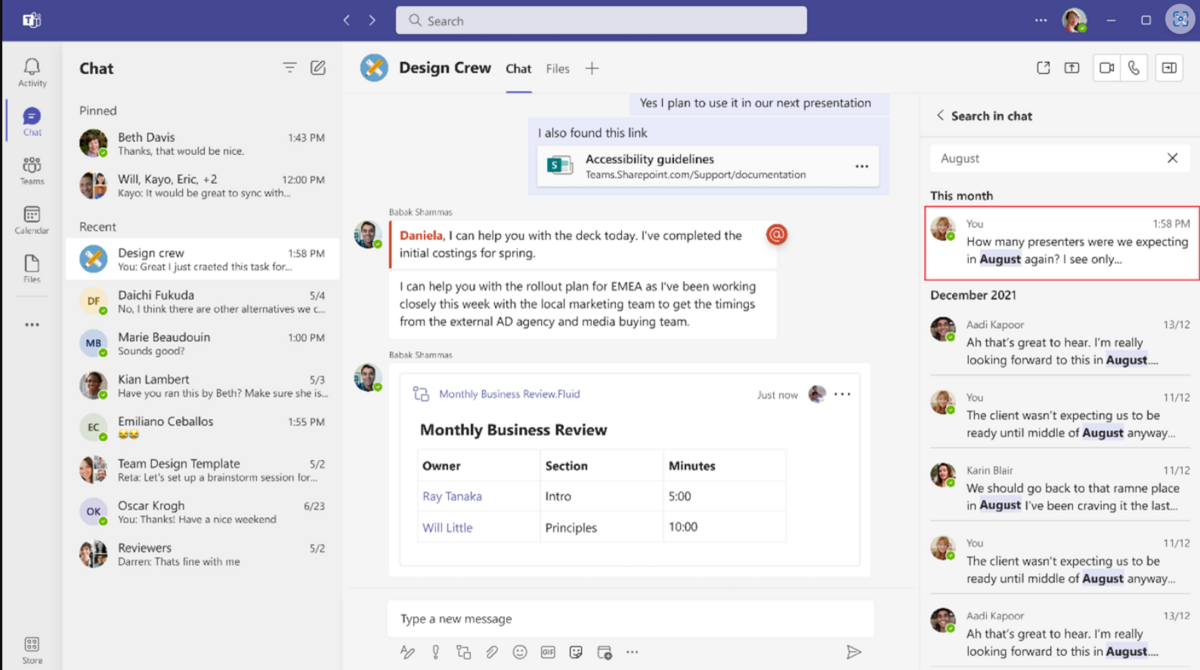Add a new tab with plus icon
This screenshot has width=1200, height=670.
coord(592,68)
